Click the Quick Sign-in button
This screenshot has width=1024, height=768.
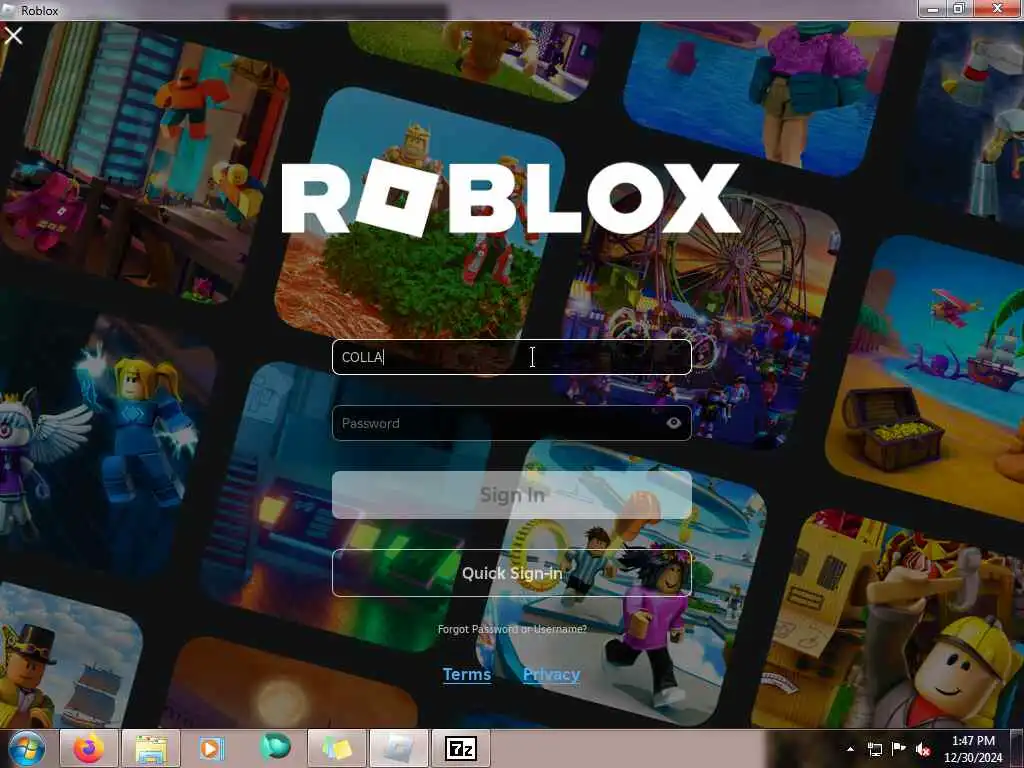(511, 573)
